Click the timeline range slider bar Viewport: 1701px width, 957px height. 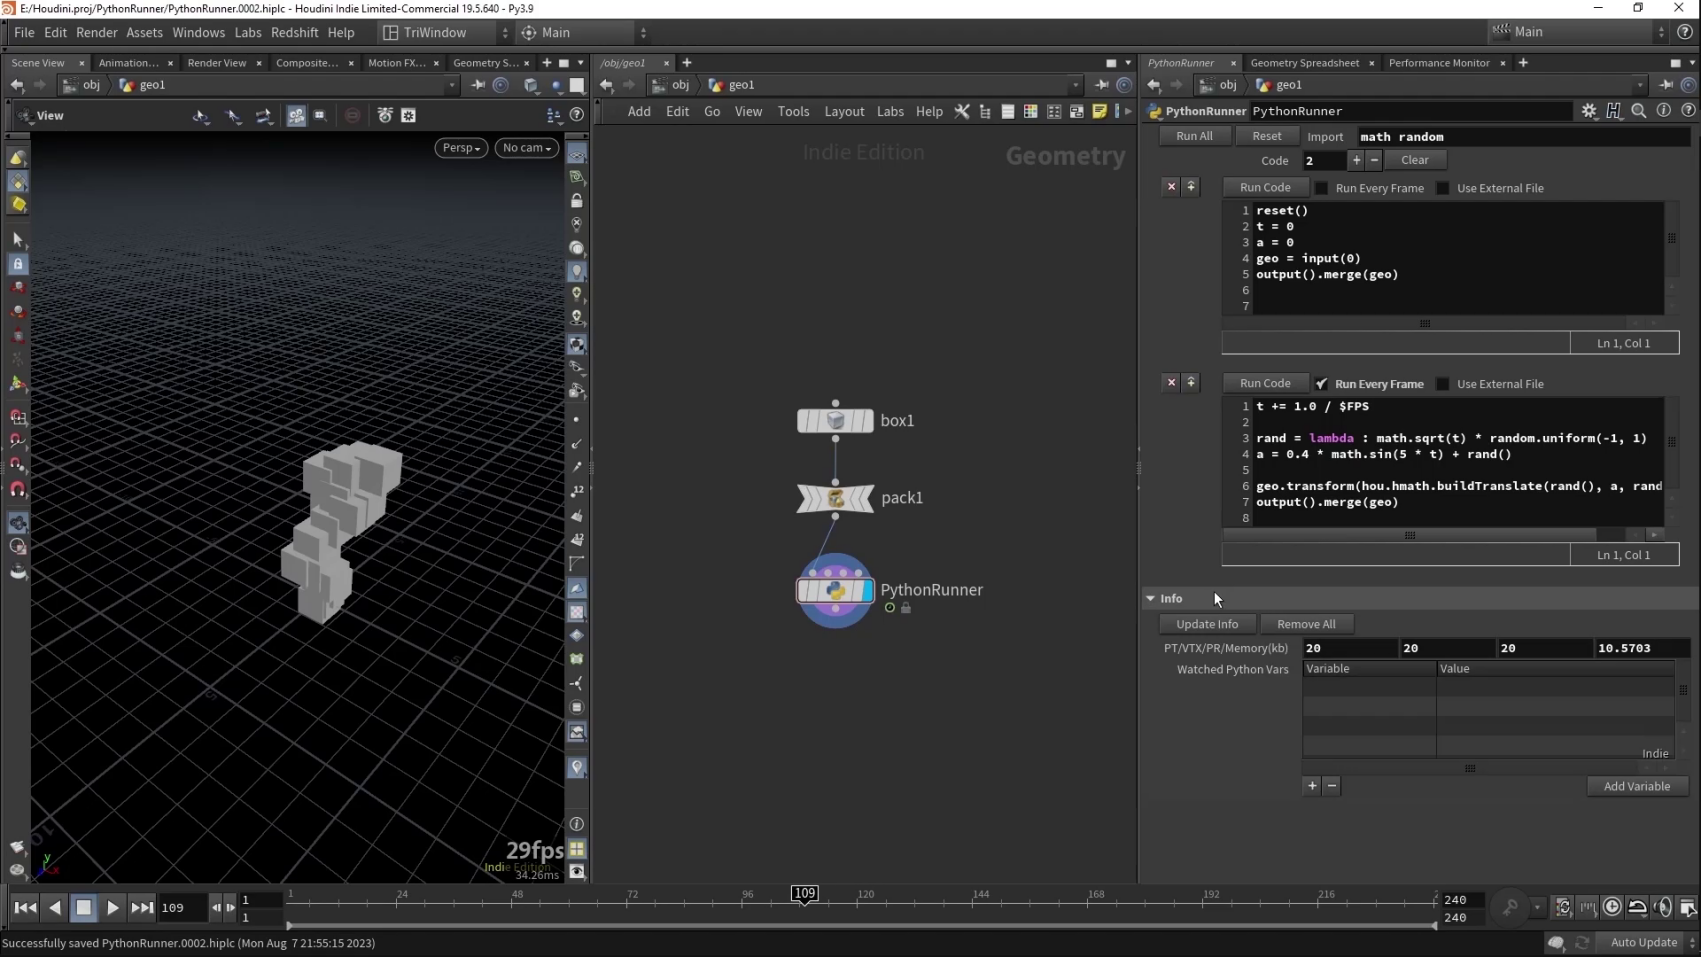pos(861,924)
